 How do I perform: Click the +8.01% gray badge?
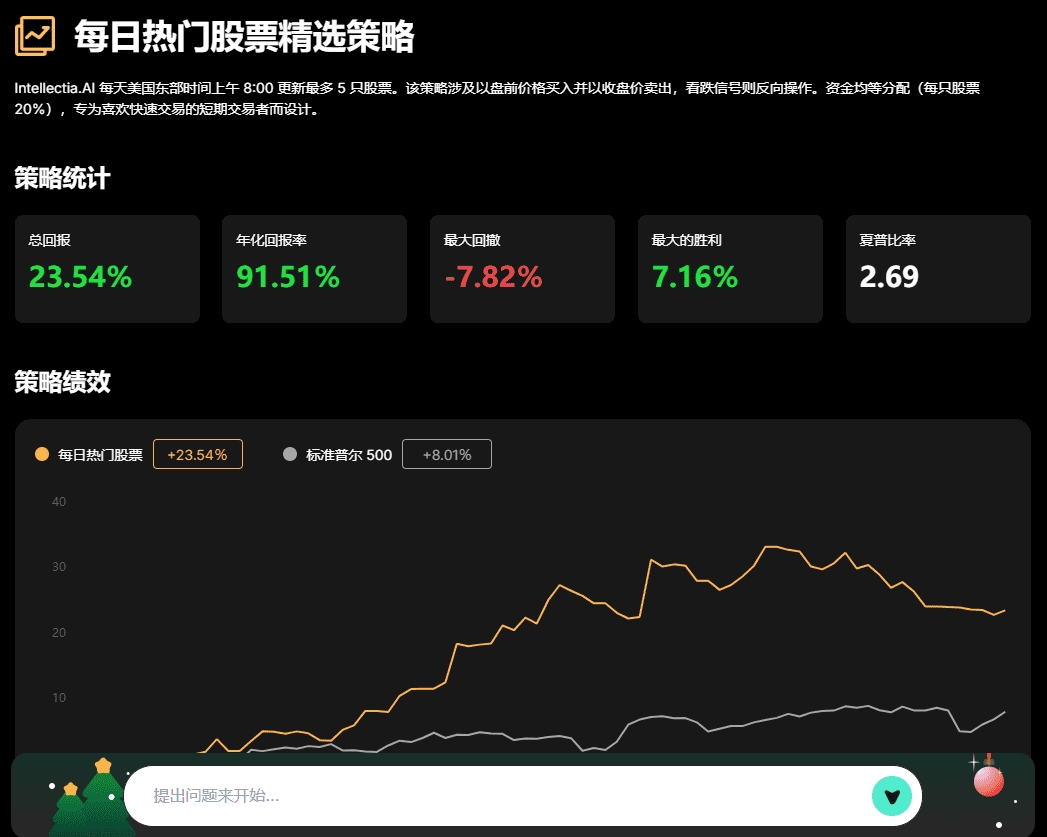pos(446,455)
